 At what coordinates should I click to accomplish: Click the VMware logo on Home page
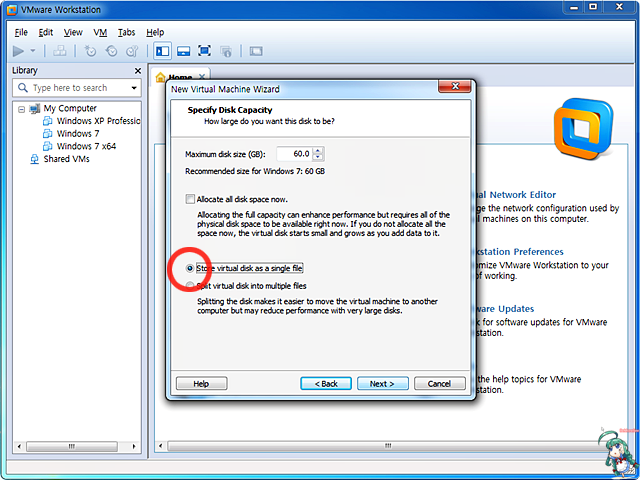[583, 129]
